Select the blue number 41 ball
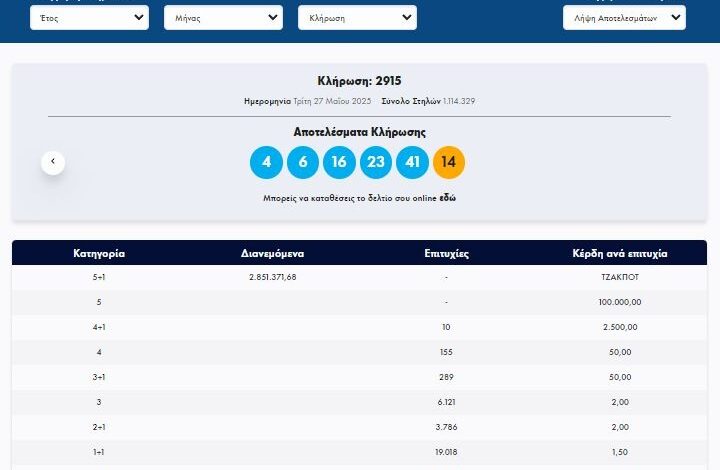The width and height of the screenshot is (720, 470). coord(412,161)
